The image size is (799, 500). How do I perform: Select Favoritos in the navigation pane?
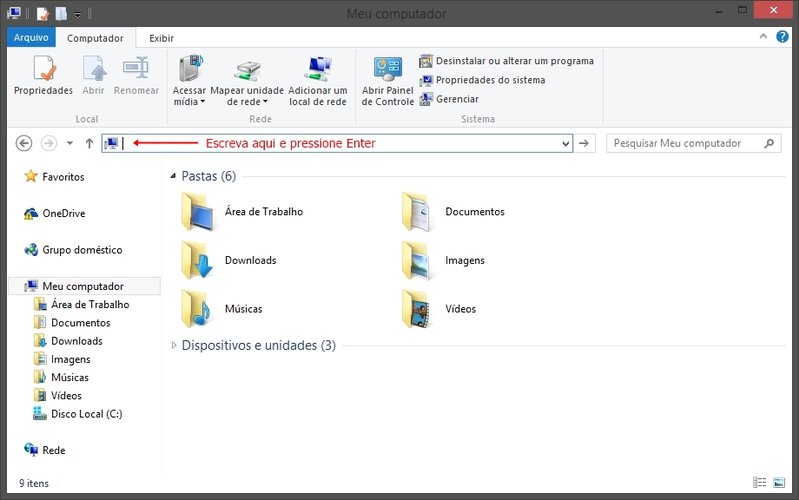coord(55,176)
